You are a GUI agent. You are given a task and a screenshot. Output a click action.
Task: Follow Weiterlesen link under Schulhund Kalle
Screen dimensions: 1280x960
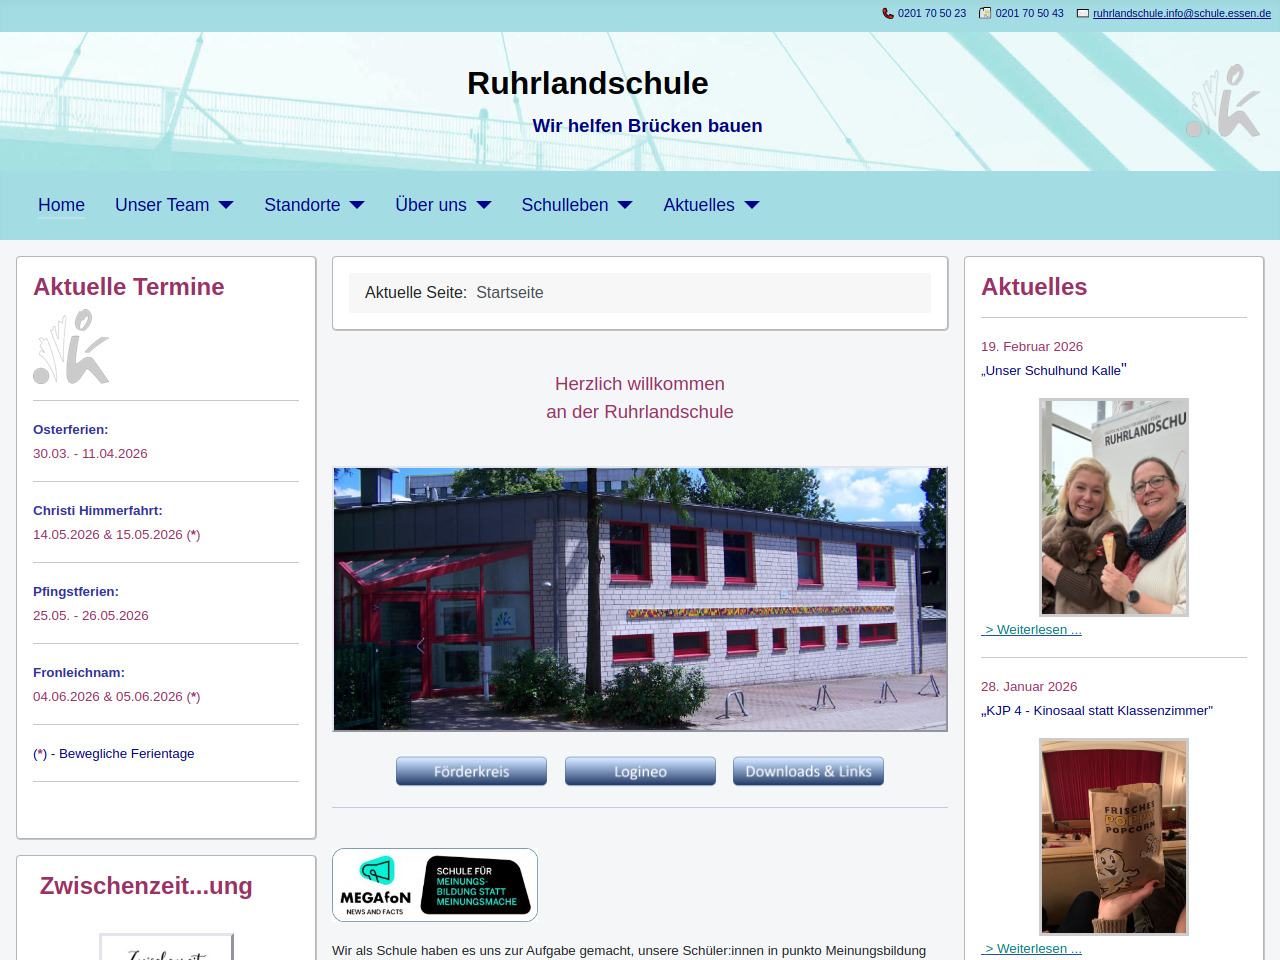(1031, 629)
